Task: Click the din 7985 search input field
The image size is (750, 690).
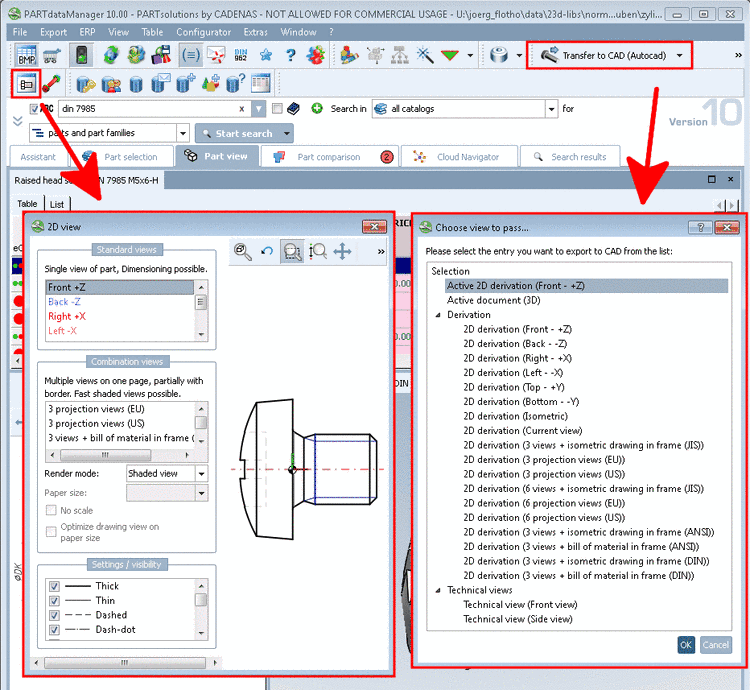Action: click(x=154, y=109)
